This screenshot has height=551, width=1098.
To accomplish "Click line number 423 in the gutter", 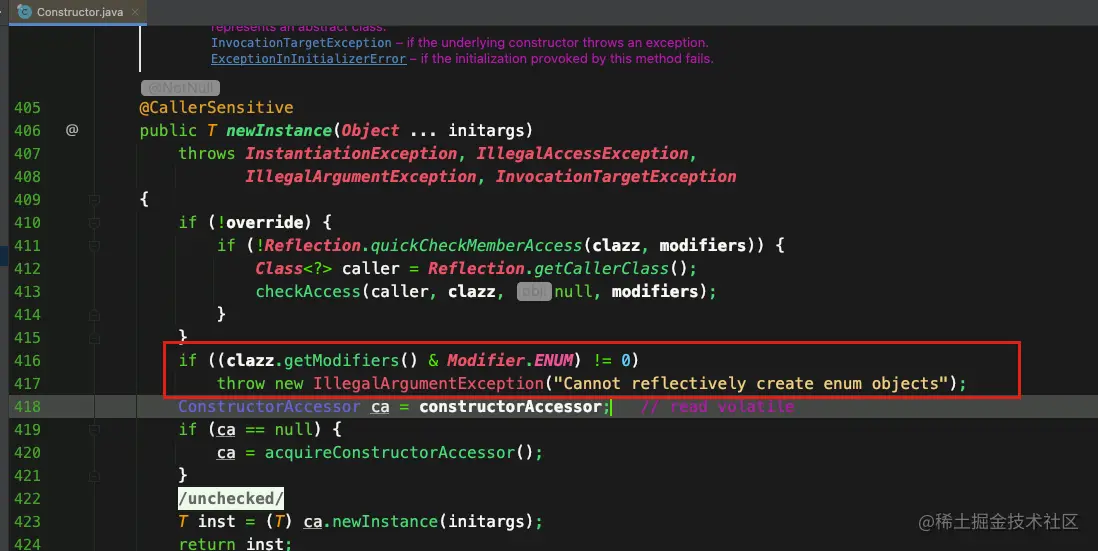I will [27, 522].
